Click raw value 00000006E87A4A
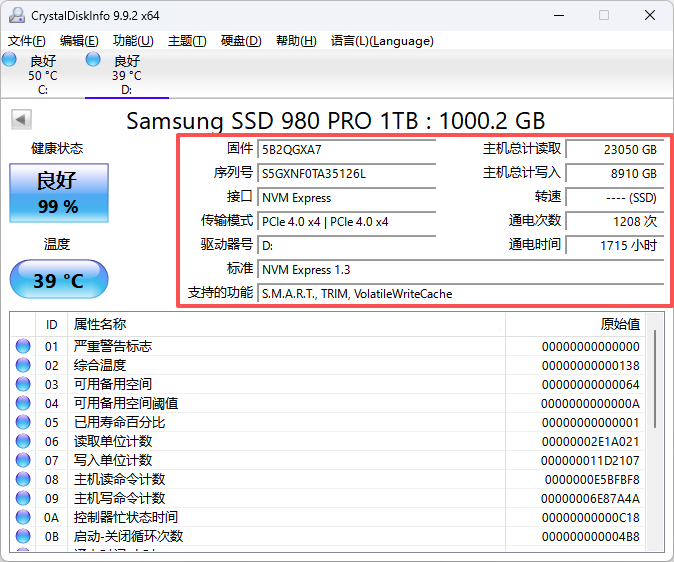The width and height of the screenshot is (674, 562). 590,498
